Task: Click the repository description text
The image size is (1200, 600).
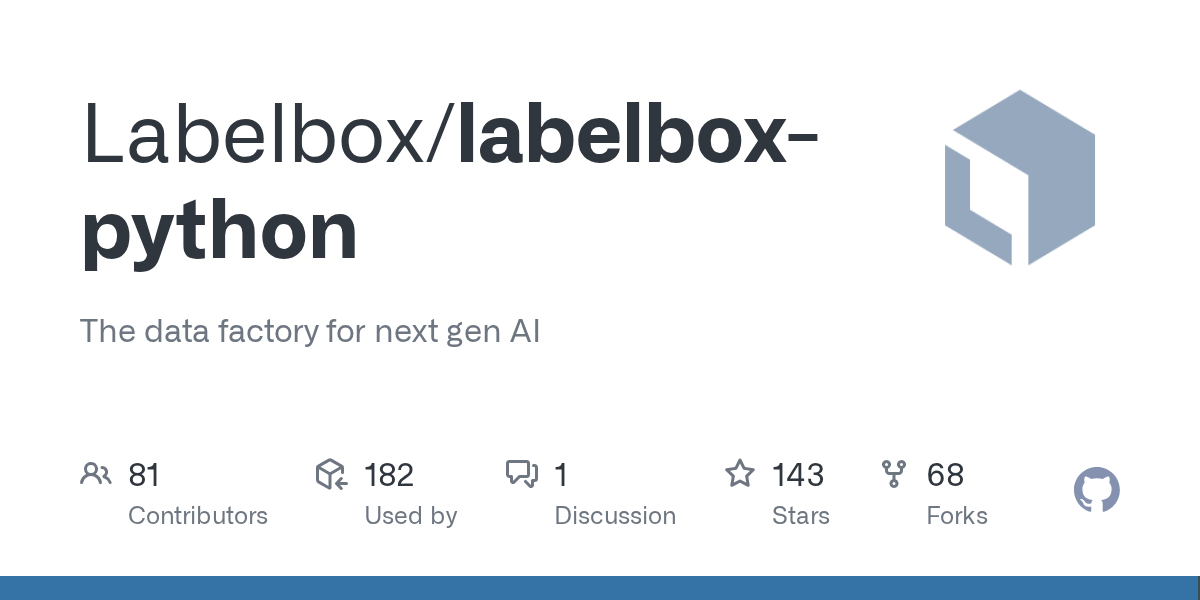Action: [310, 331]
